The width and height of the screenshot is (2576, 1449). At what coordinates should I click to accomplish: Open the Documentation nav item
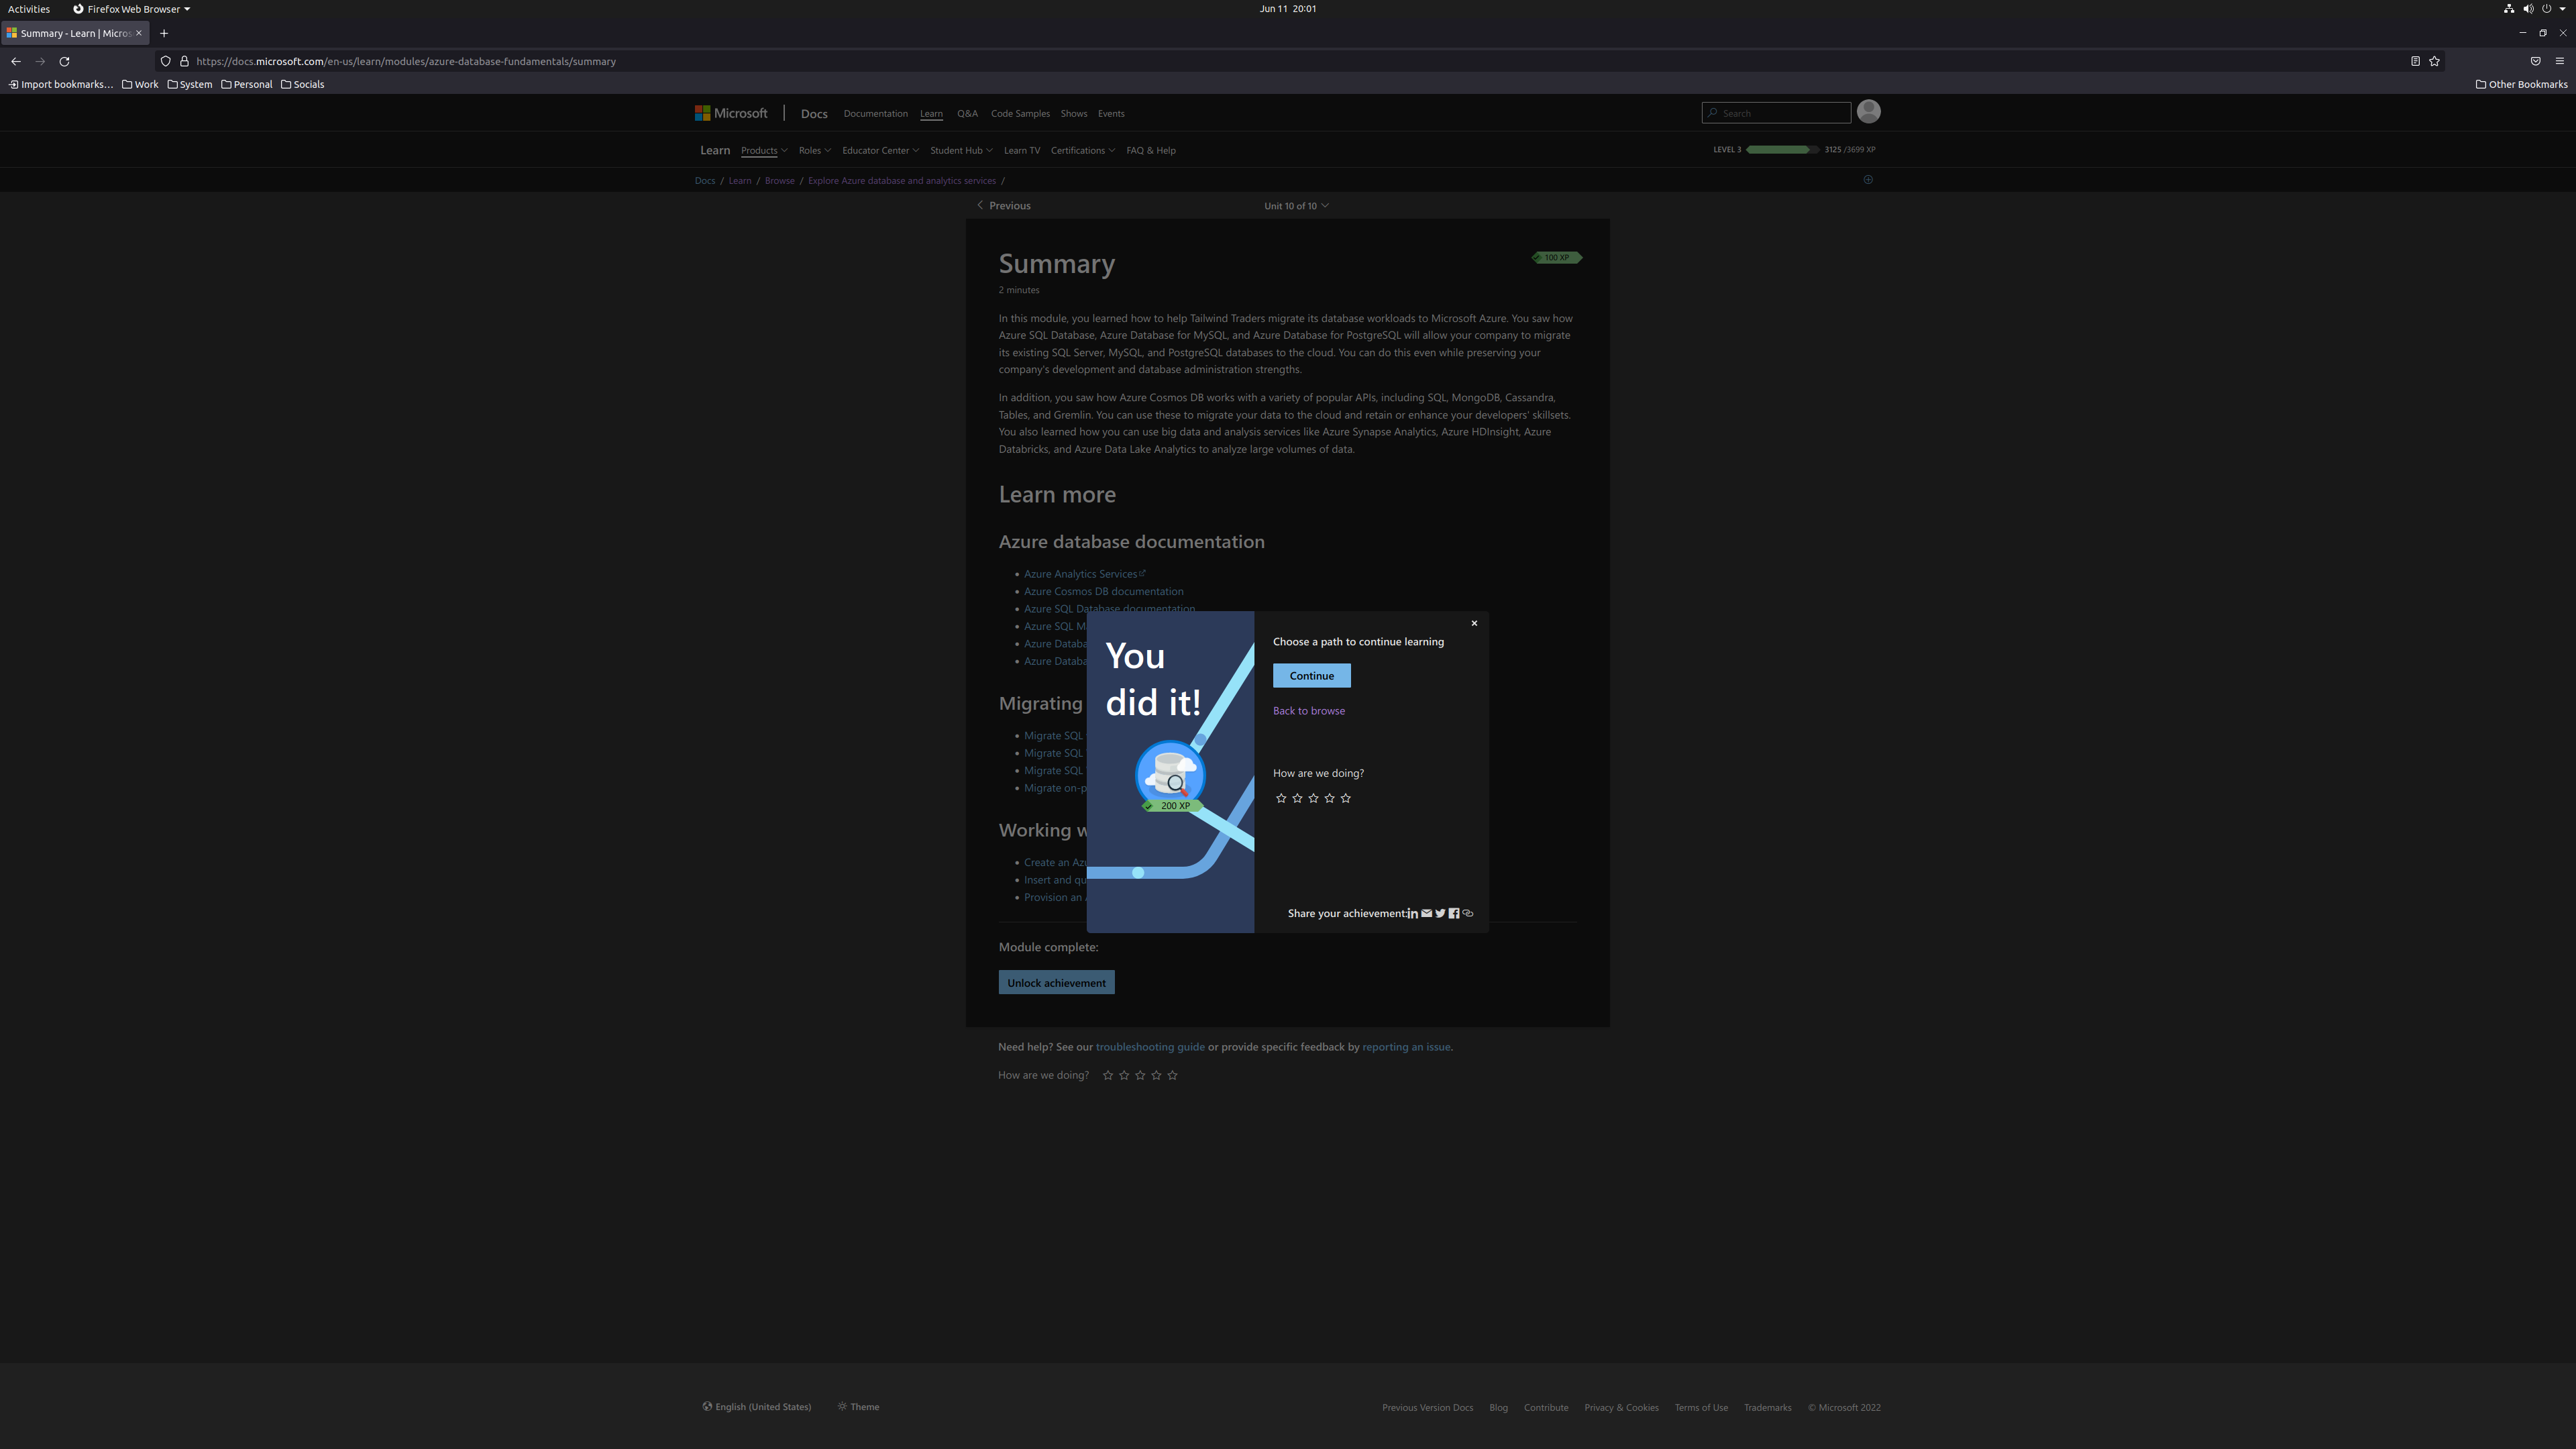875,113
